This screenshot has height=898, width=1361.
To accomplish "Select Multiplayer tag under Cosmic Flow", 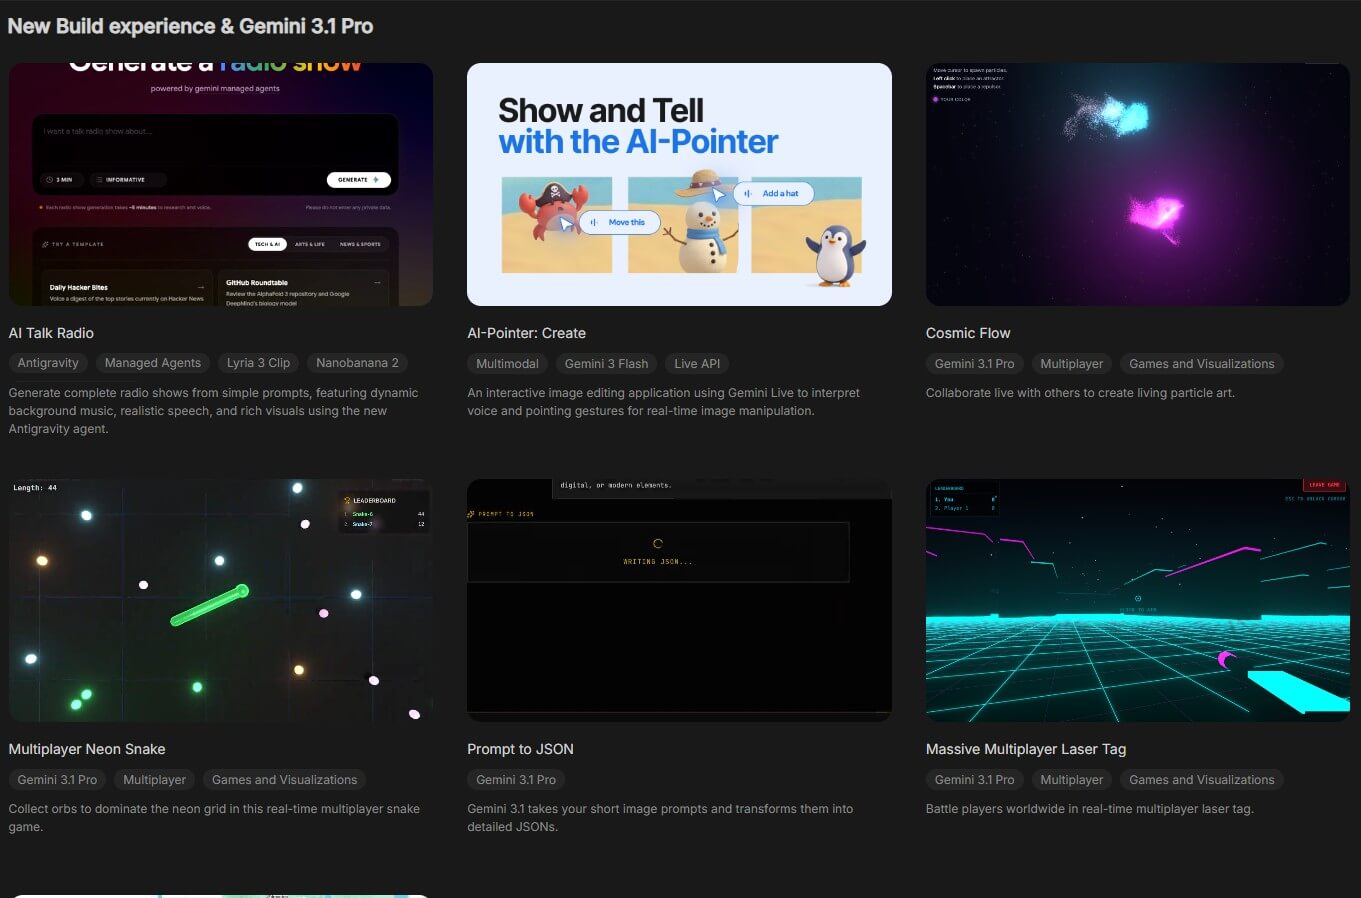I will point(1072,364).
